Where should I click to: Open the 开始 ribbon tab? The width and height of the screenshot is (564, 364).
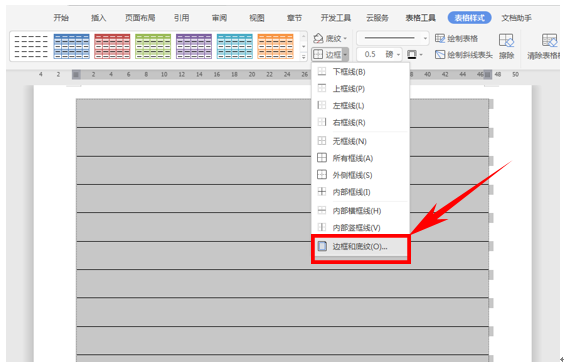[x=61, y=18]
